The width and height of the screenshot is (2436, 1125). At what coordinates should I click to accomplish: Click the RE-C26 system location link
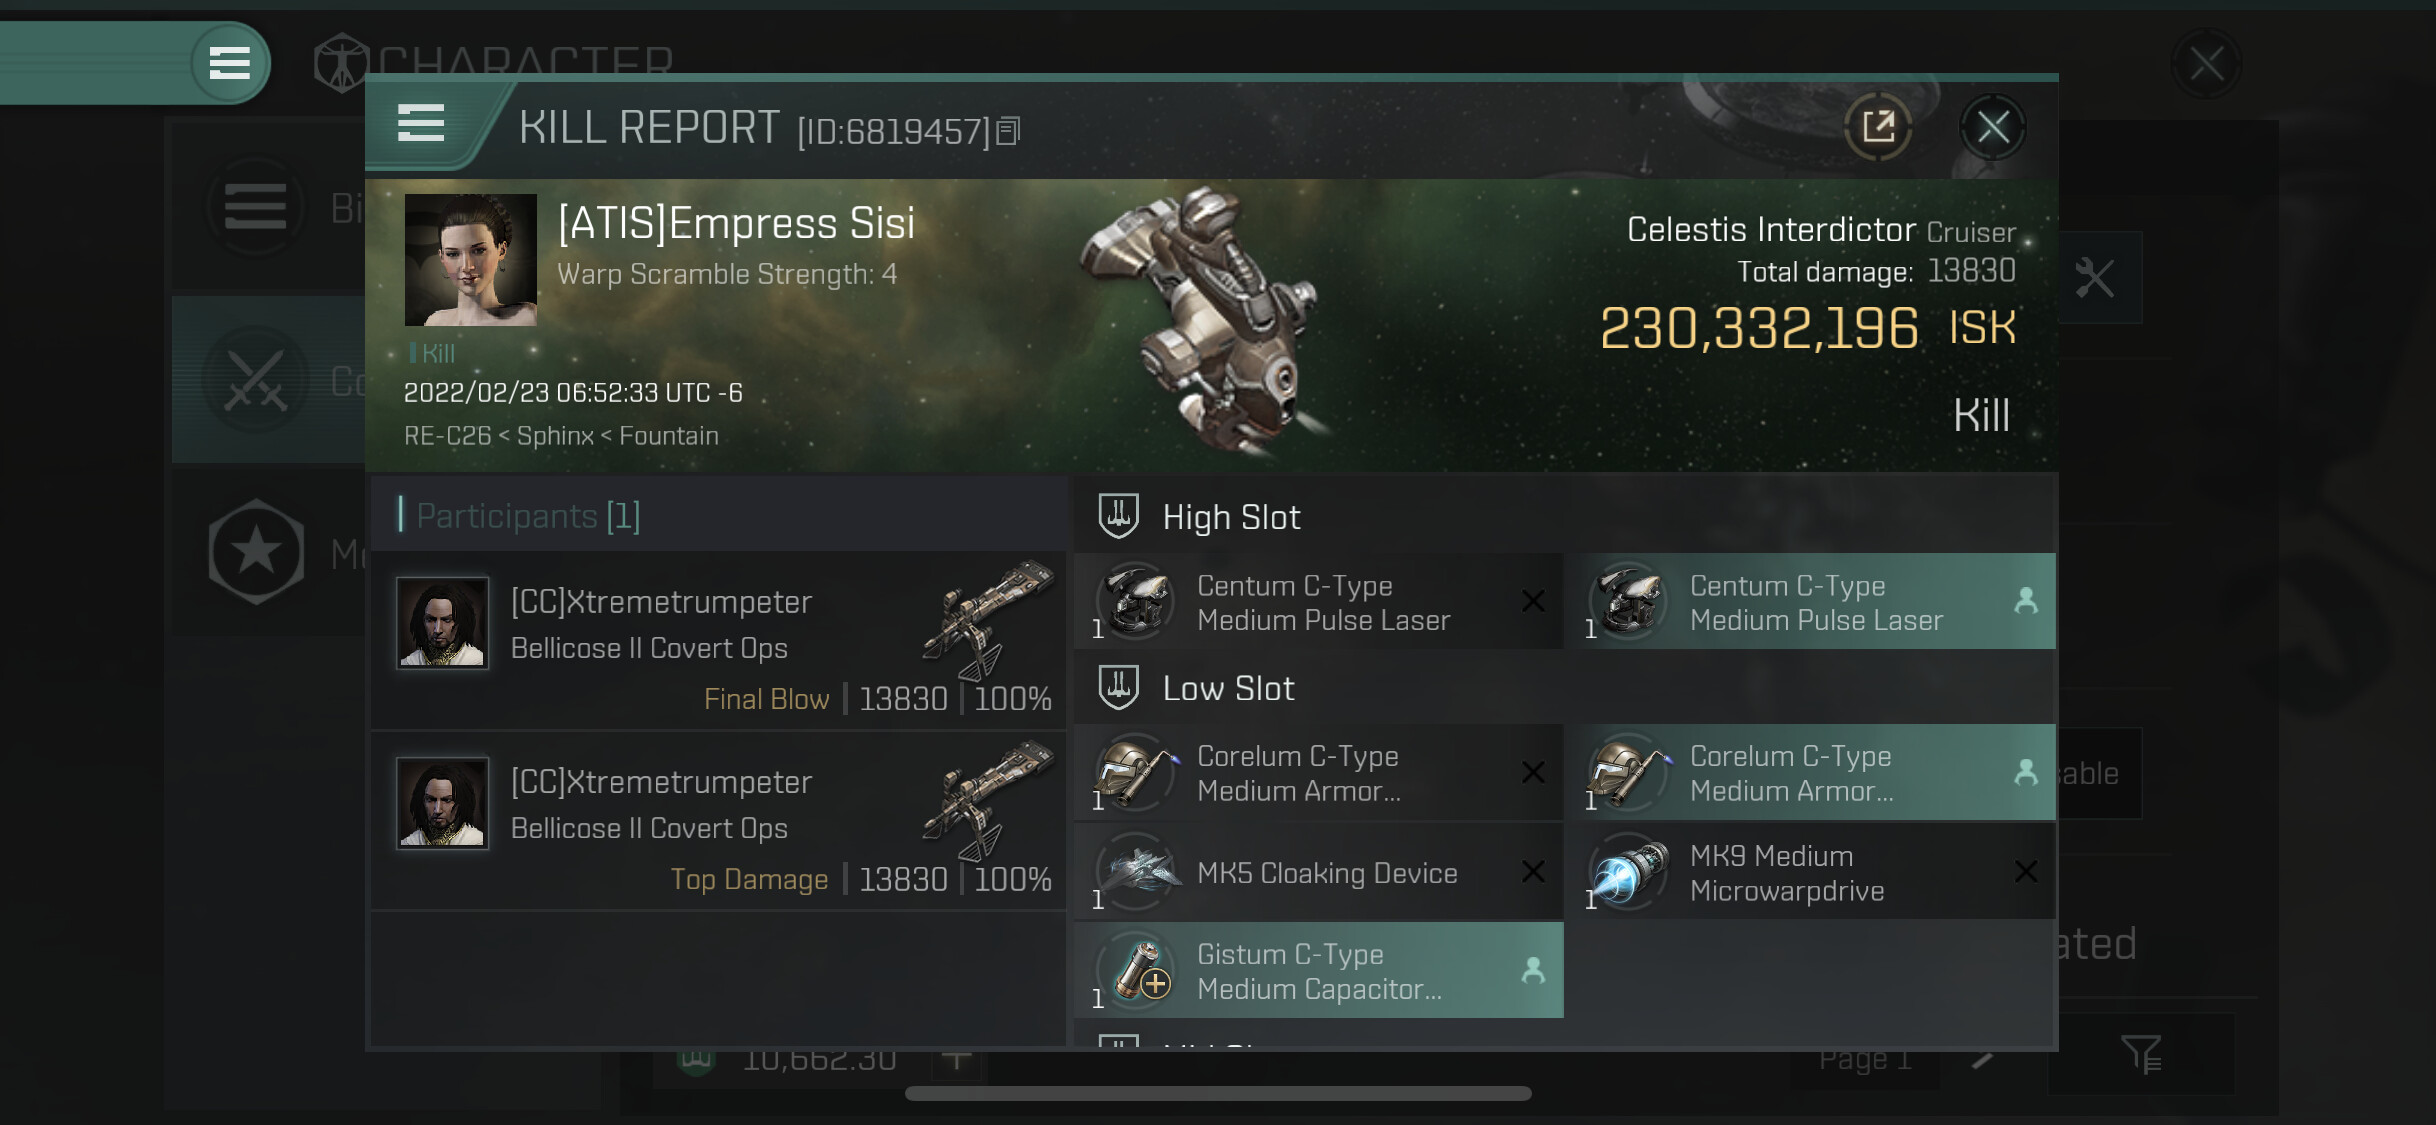pos(447,436)
